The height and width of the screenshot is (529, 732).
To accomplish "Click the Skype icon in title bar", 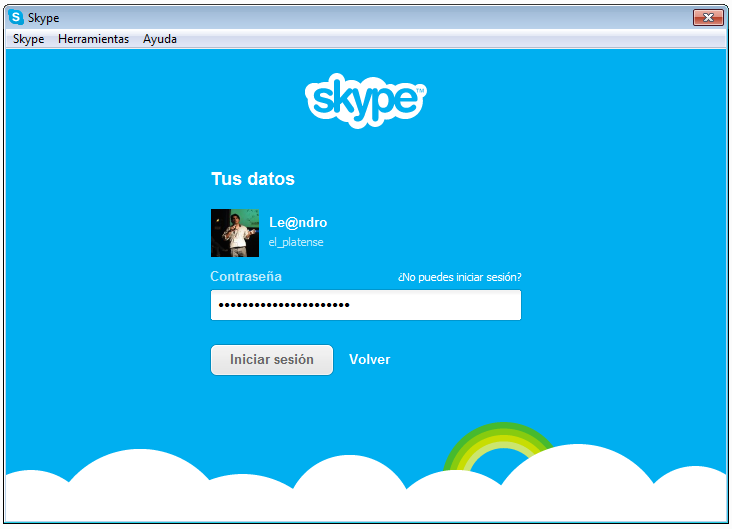I will pyautogui.click(x=16, y=17).
